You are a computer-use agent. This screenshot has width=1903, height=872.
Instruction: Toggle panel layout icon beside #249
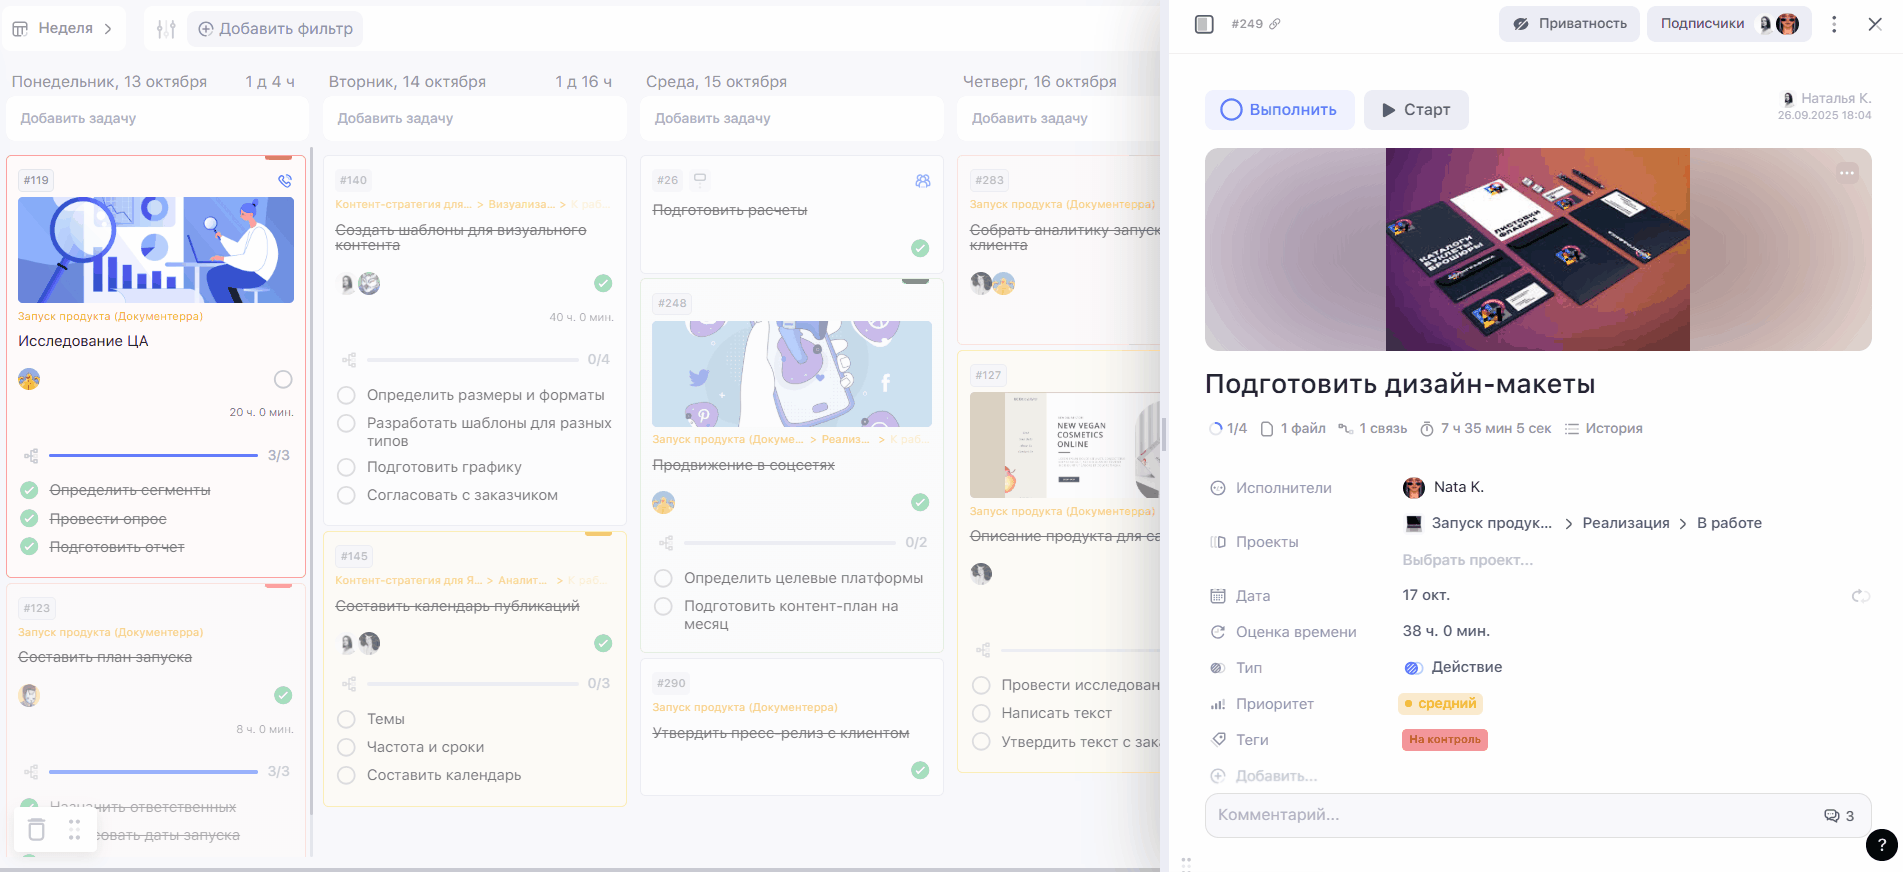(1204, 24)
